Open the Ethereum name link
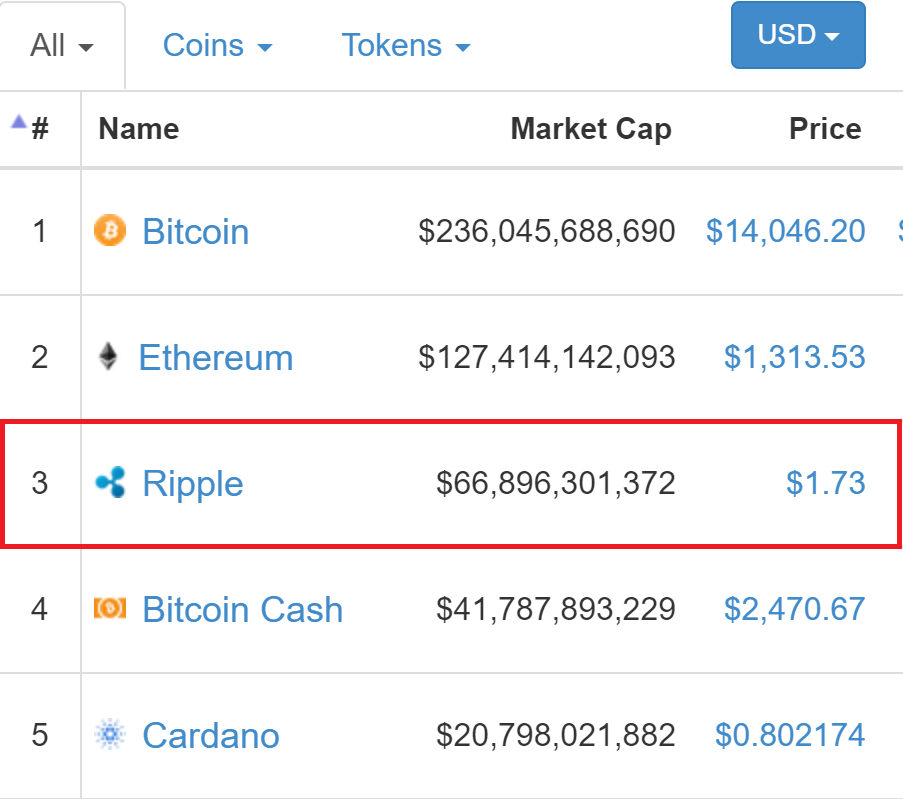The width and height of the screenshot is (903, 799). pos(216,358)
